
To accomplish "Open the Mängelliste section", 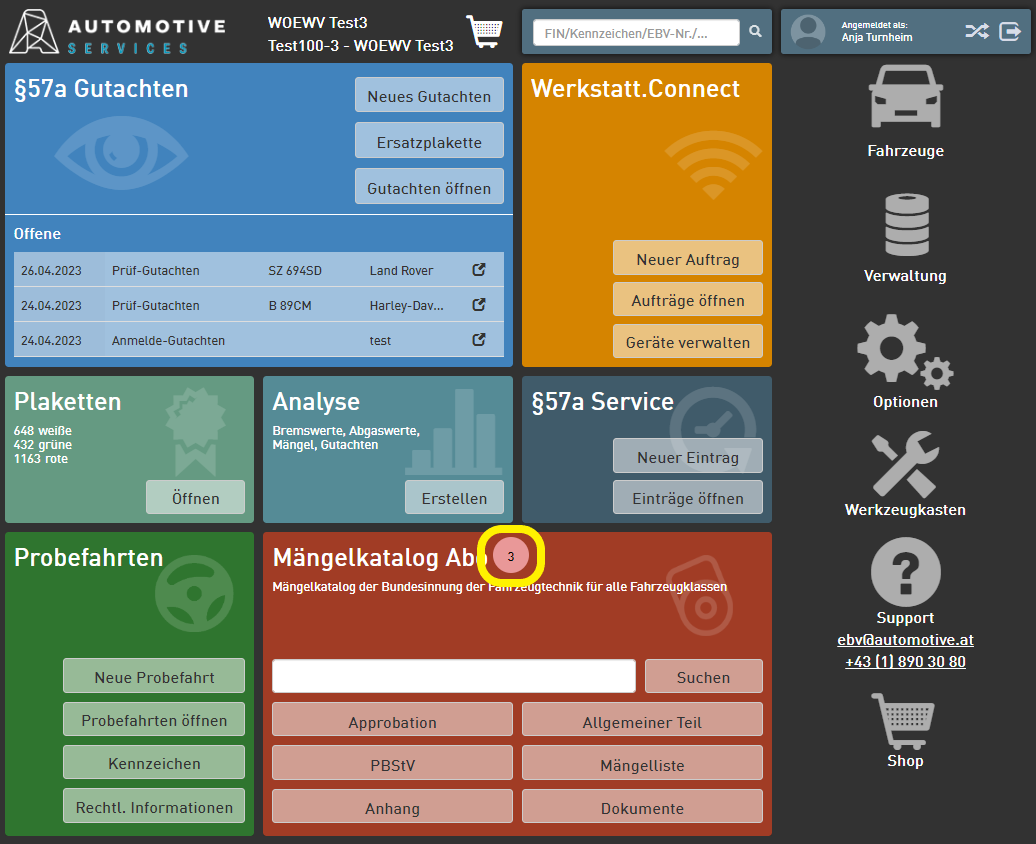I will [642, 765].
